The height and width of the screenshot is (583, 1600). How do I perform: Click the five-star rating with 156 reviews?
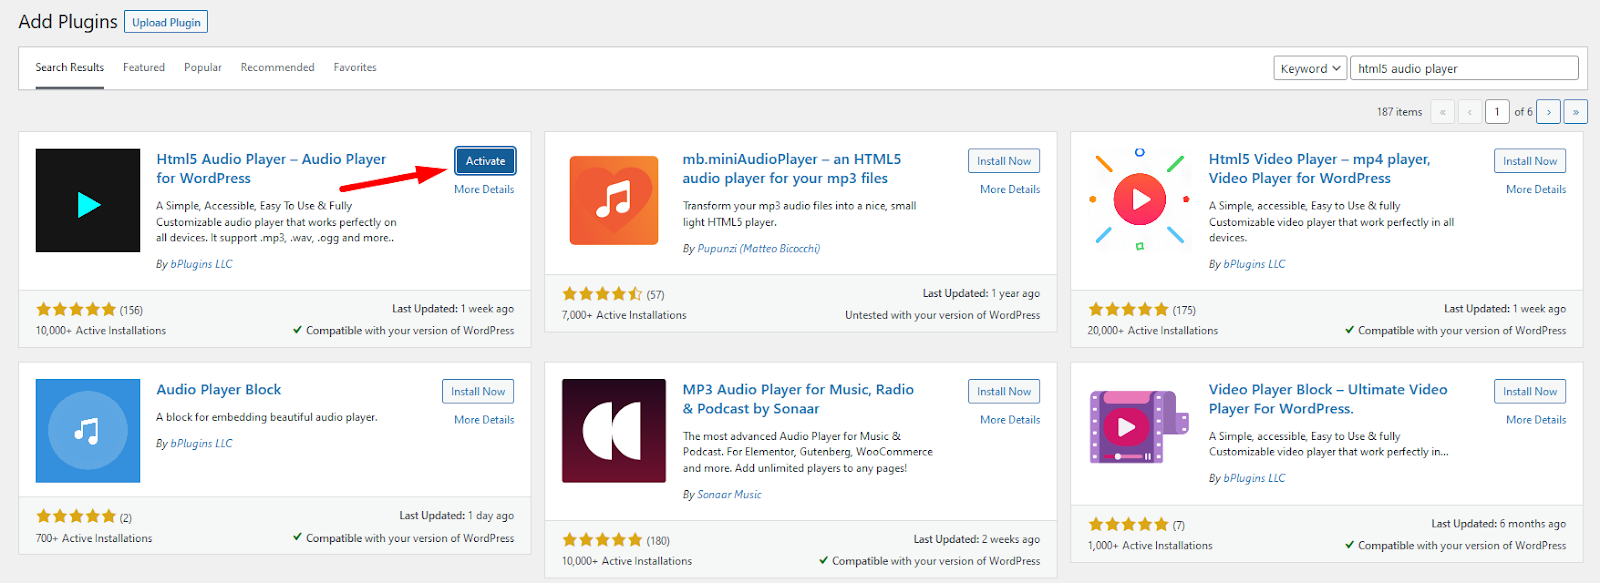76,309
